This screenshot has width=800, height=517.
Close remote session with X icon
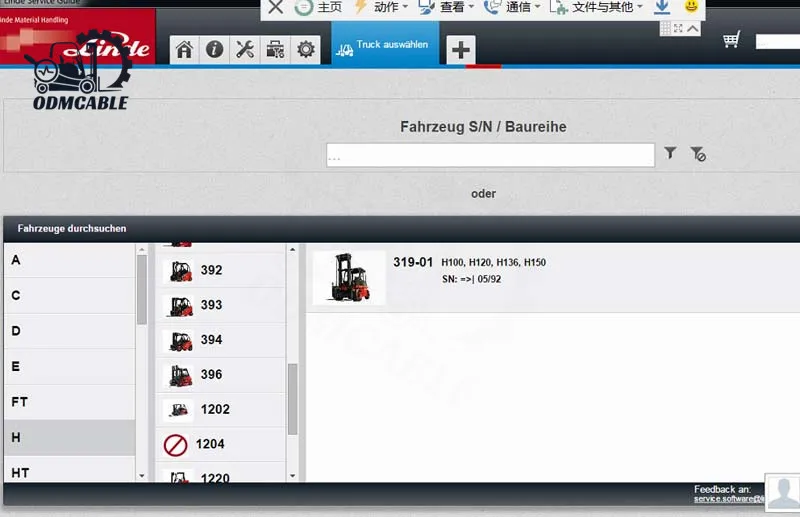[x=276, y=7]
